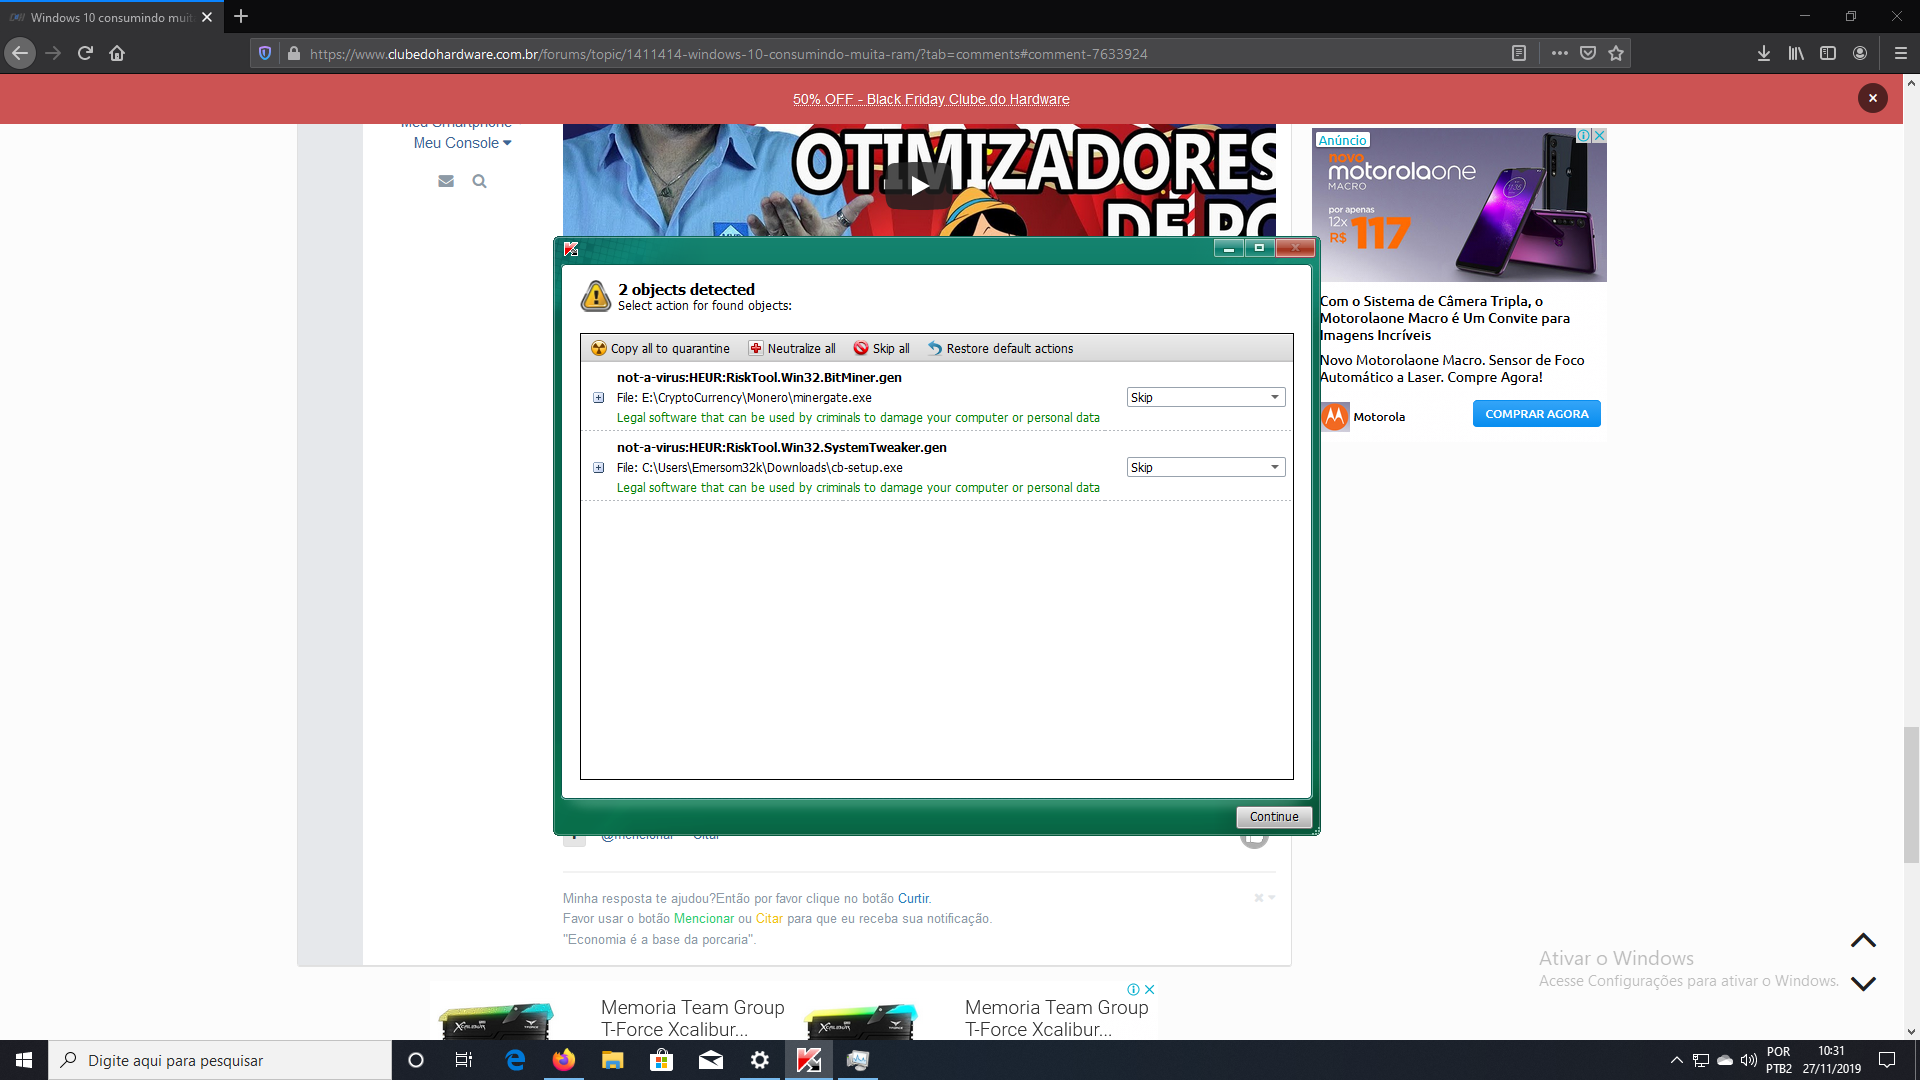Open the Windows Start menu

24,1060
